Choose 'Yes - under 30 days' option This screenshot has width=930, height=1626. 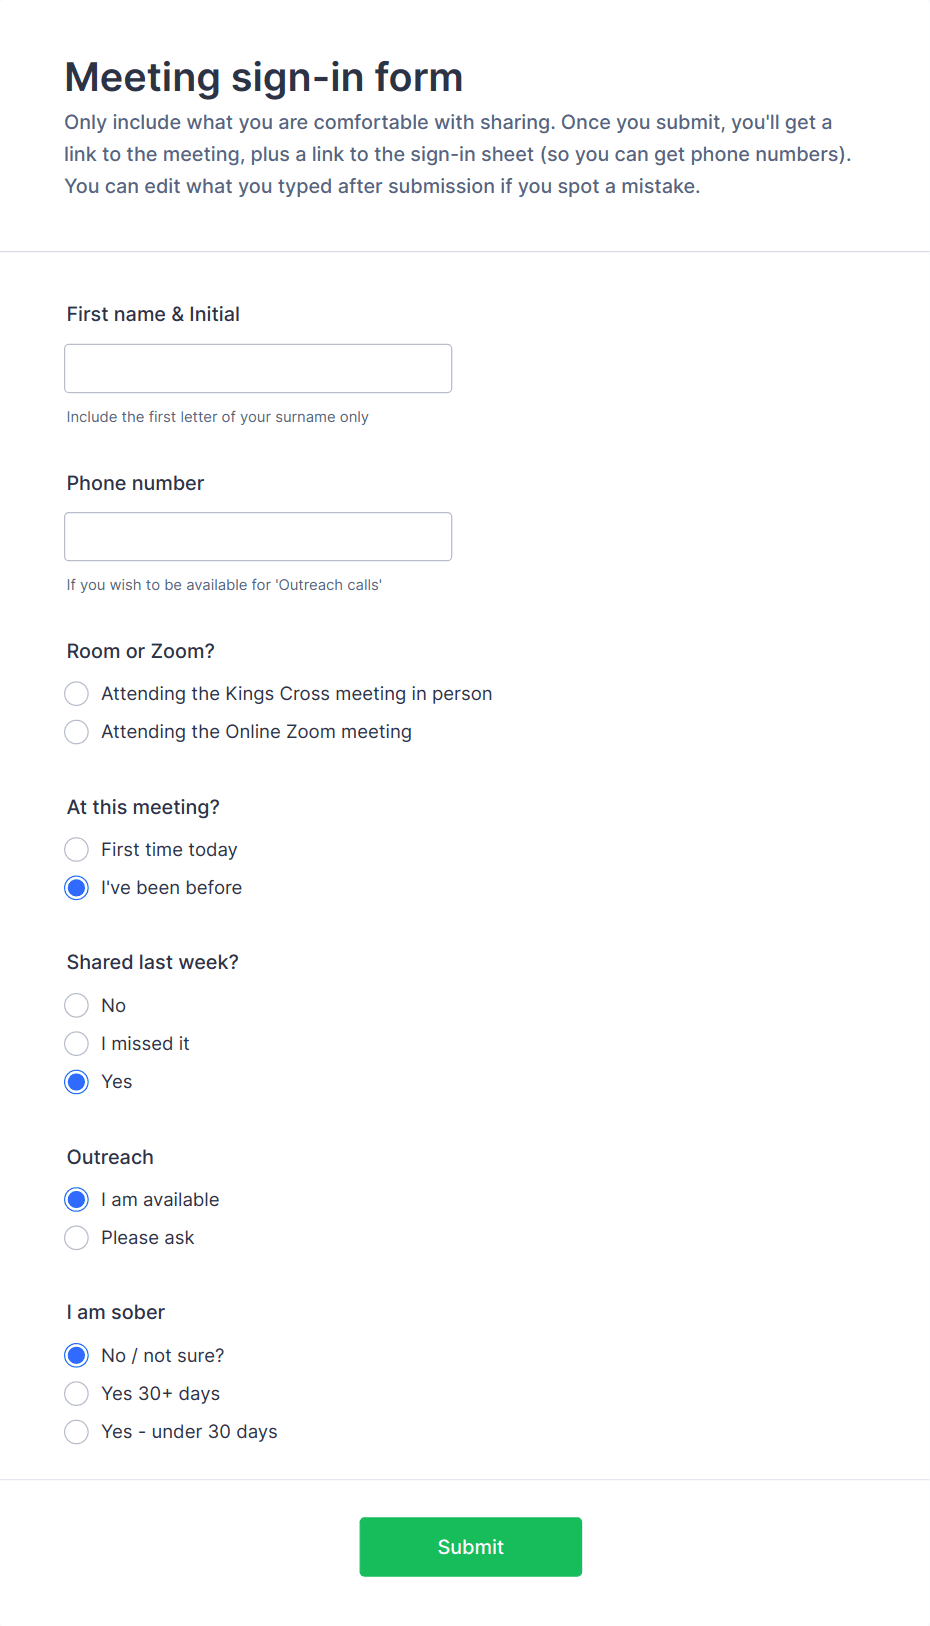tap(76, 1431)
